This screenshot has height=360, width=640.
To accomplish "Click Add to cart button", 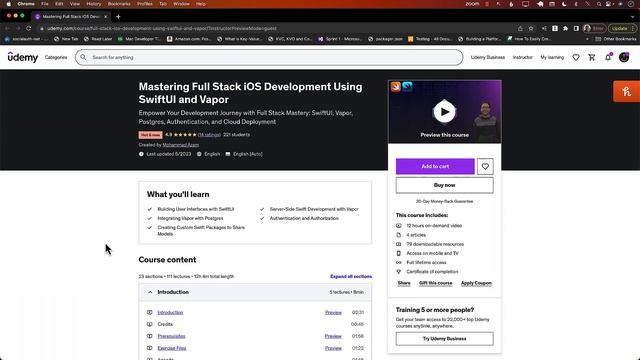I will 435,166.
